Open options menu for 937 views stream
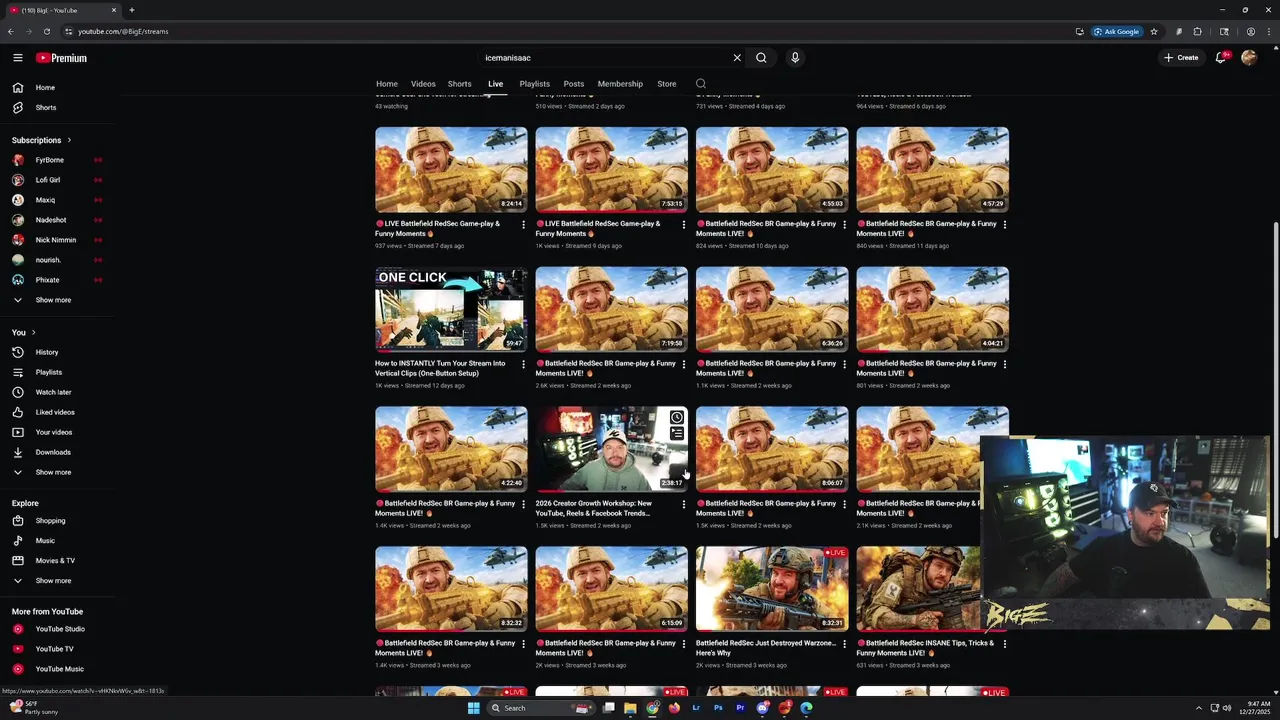The width and height of the screenshot is (1280, 720). pos(523,224)
